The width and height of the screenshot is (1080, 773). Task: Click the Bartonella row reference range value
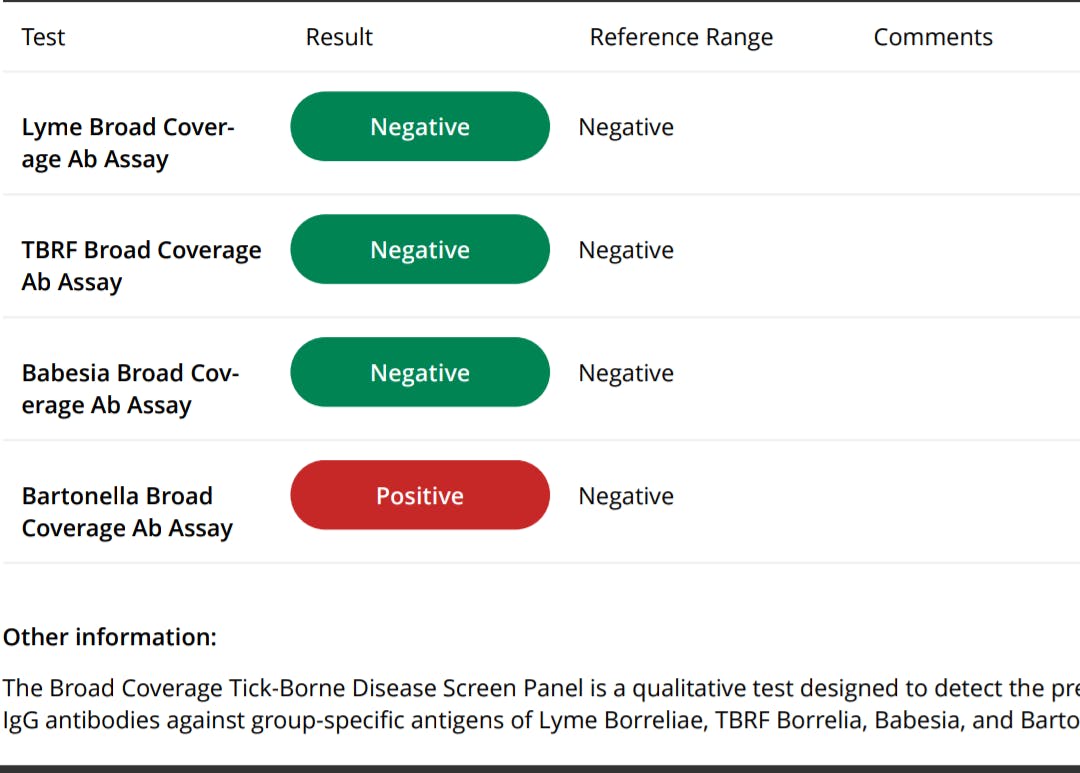[626, 496]
